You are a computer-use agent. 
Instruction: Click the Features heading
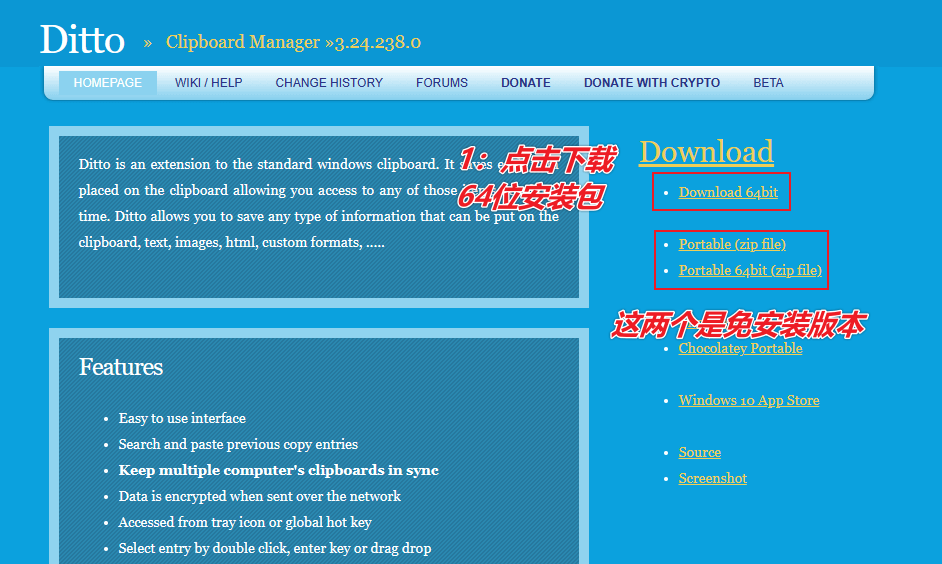pos(121,367)
